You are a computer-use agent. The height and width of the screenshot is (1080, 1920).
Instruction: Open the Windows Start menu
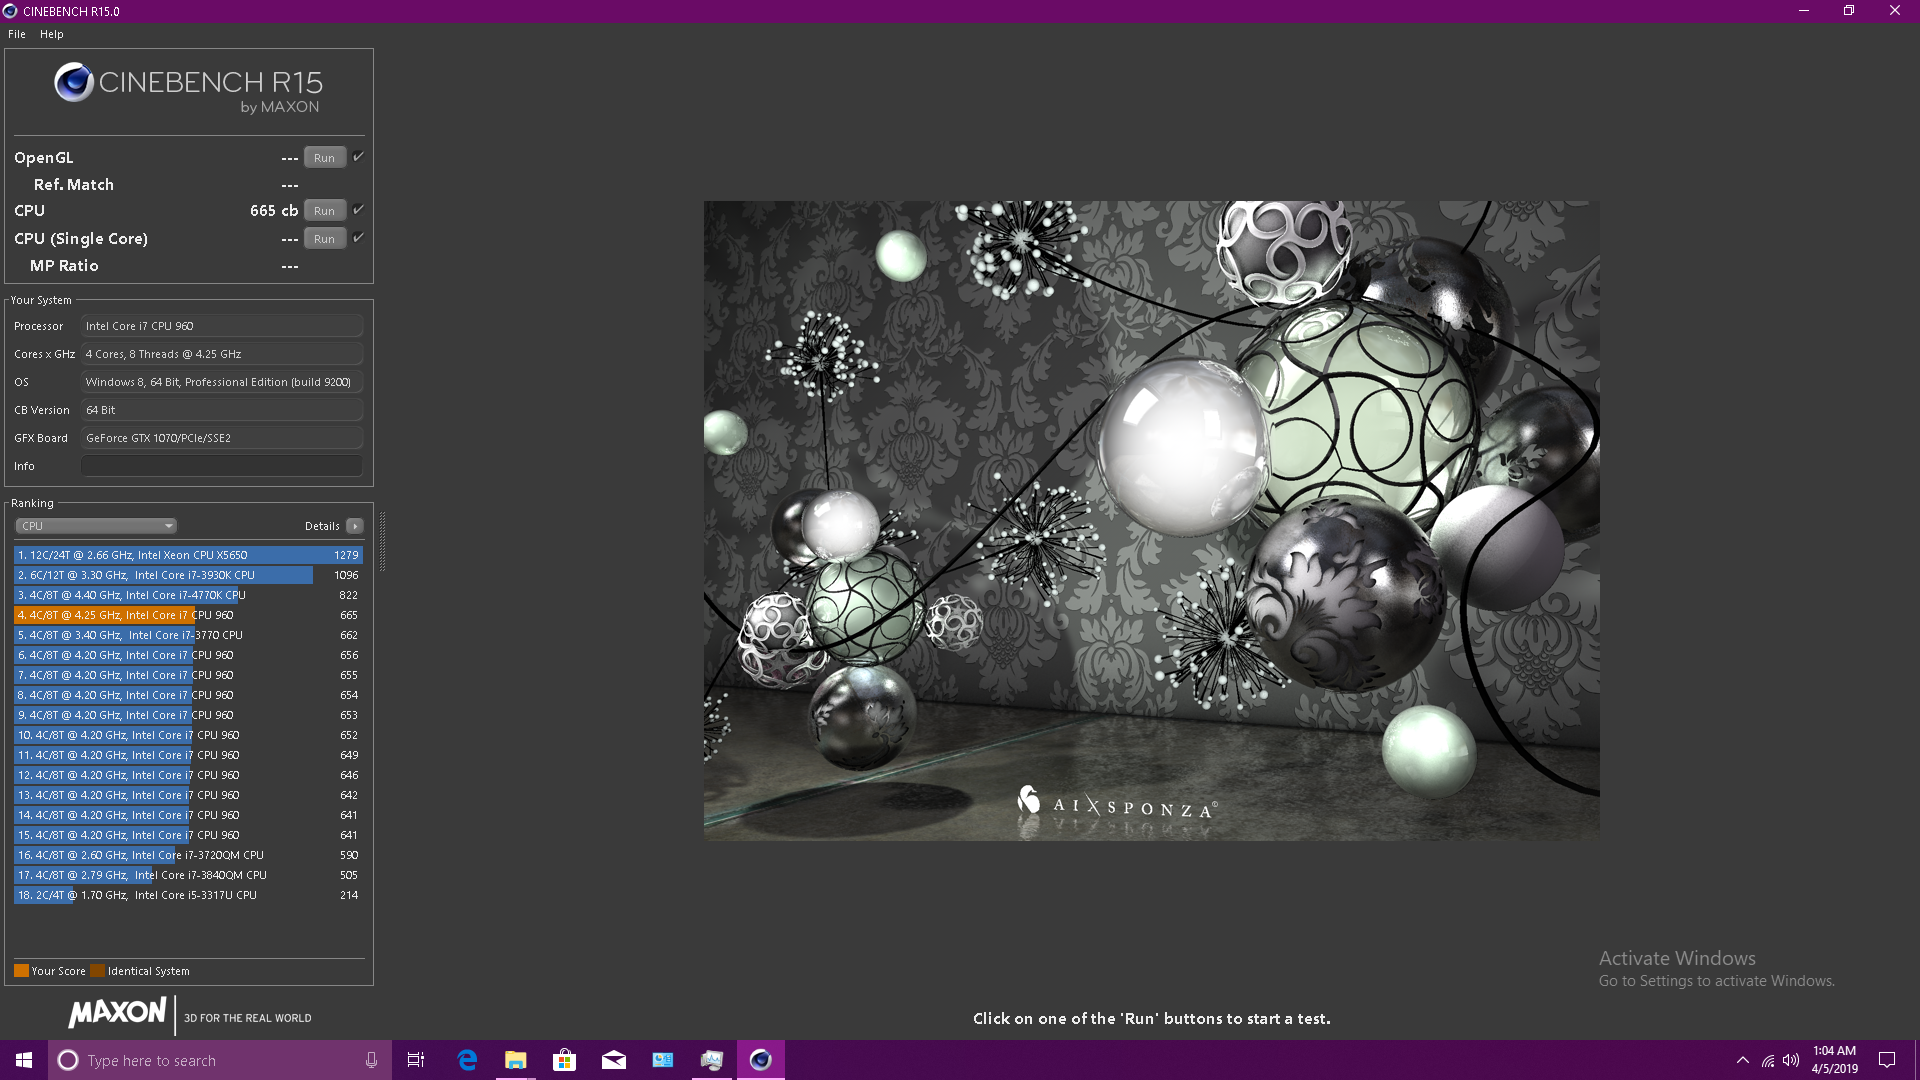tap(24, 1060)
